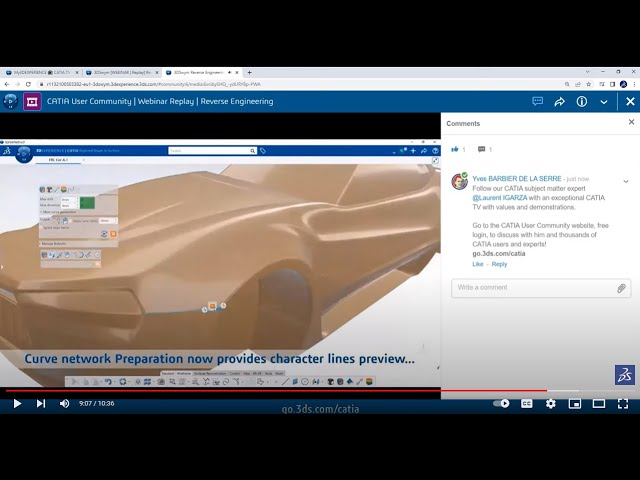Switch to the first browser tab

point(41,72)
